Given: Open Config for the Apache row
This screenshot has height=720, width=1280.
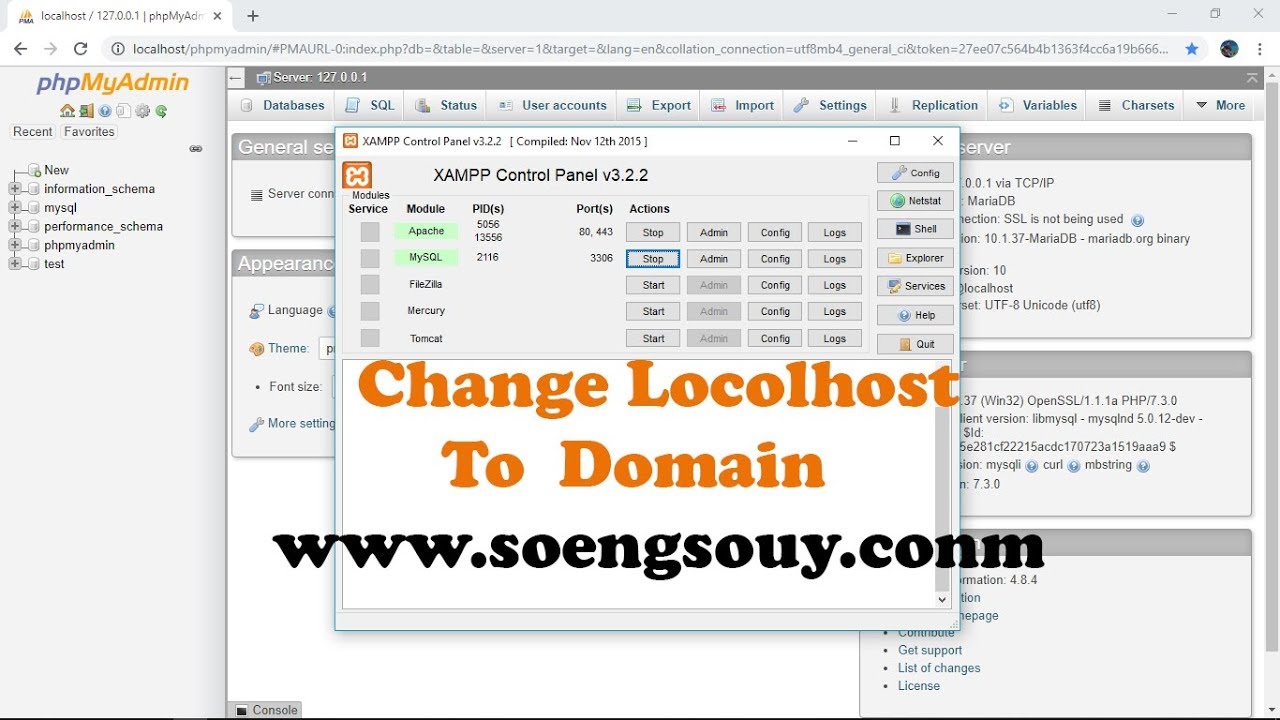Looking at the screenshot, I should click(x=775, y=232).
